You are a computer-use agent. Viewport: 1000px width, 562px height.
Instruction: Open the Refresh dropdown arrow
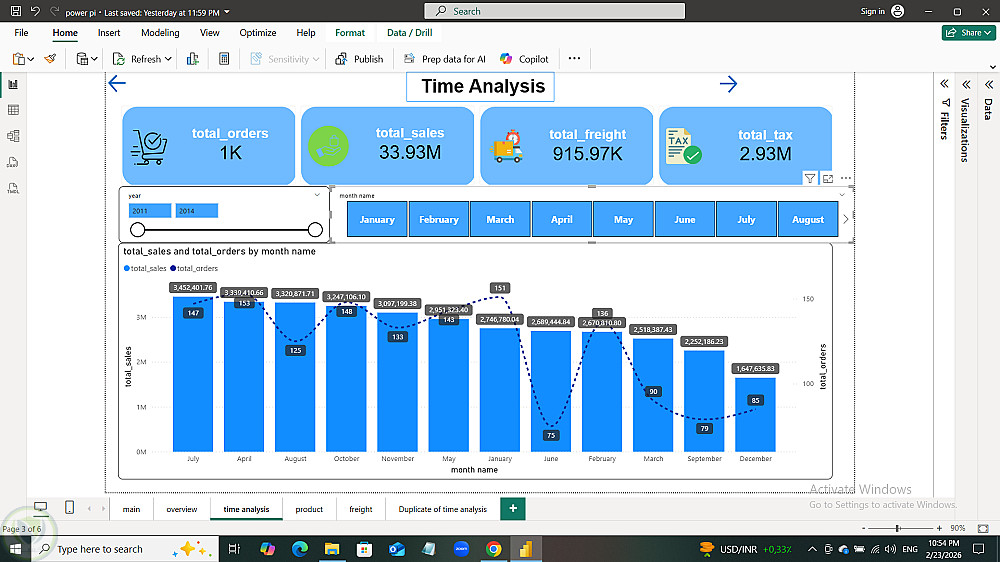(168, 59)
